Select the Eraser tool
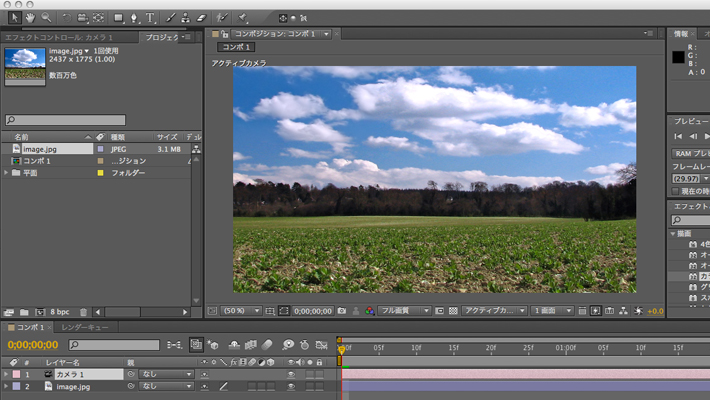The height and width of the screenshot is (400, 710). coord(201,17)
